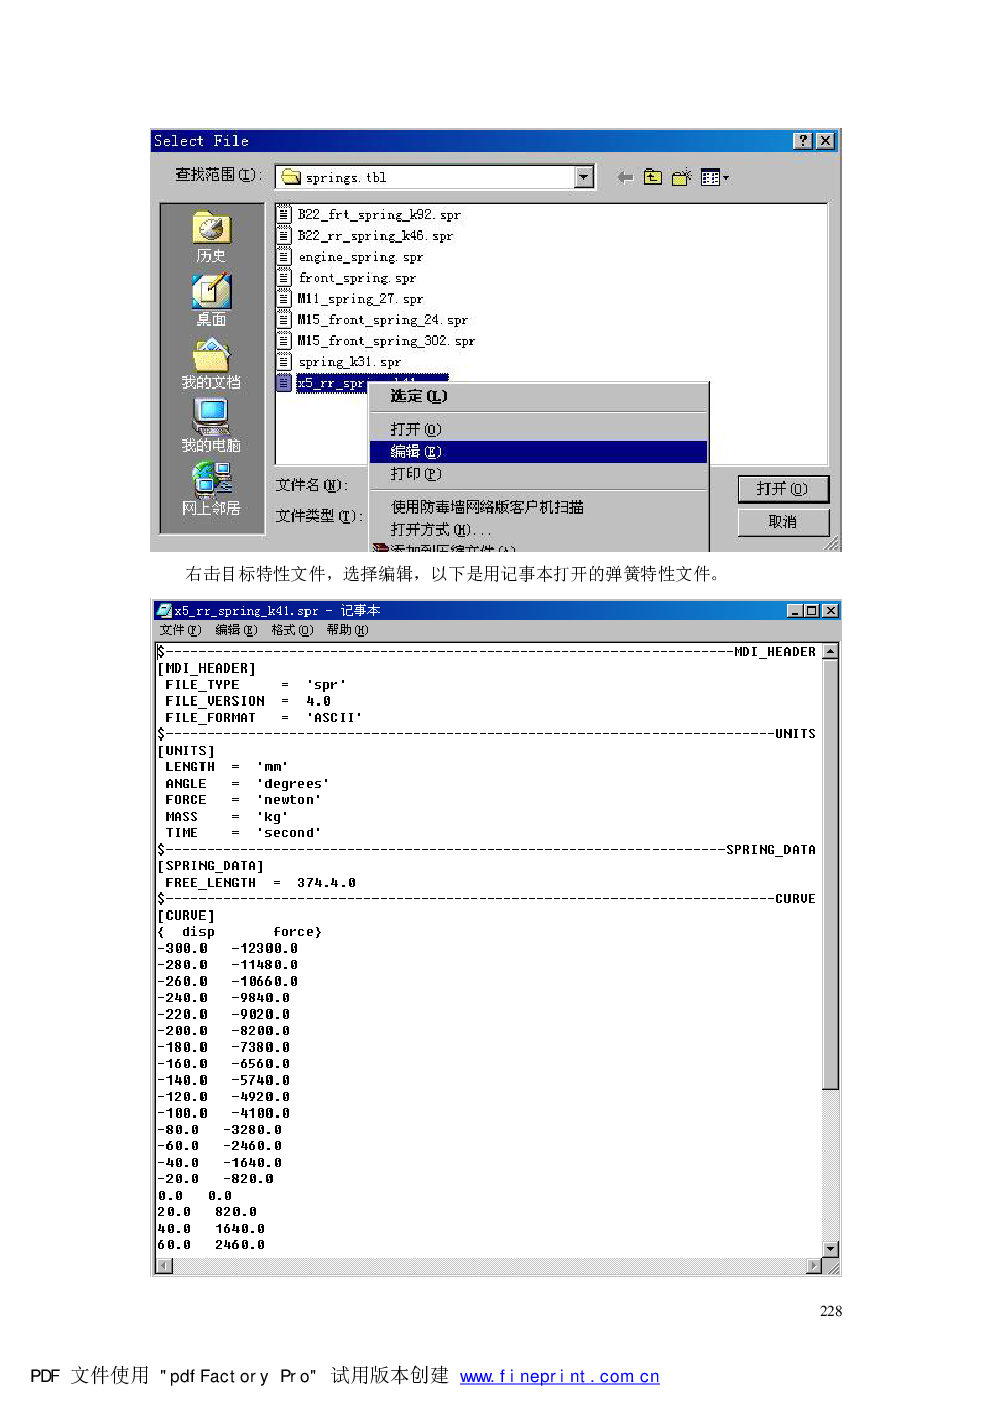Open Notepad 文件(F) menu
Viewport: 992px width, 1402px height.
[181, 630]
